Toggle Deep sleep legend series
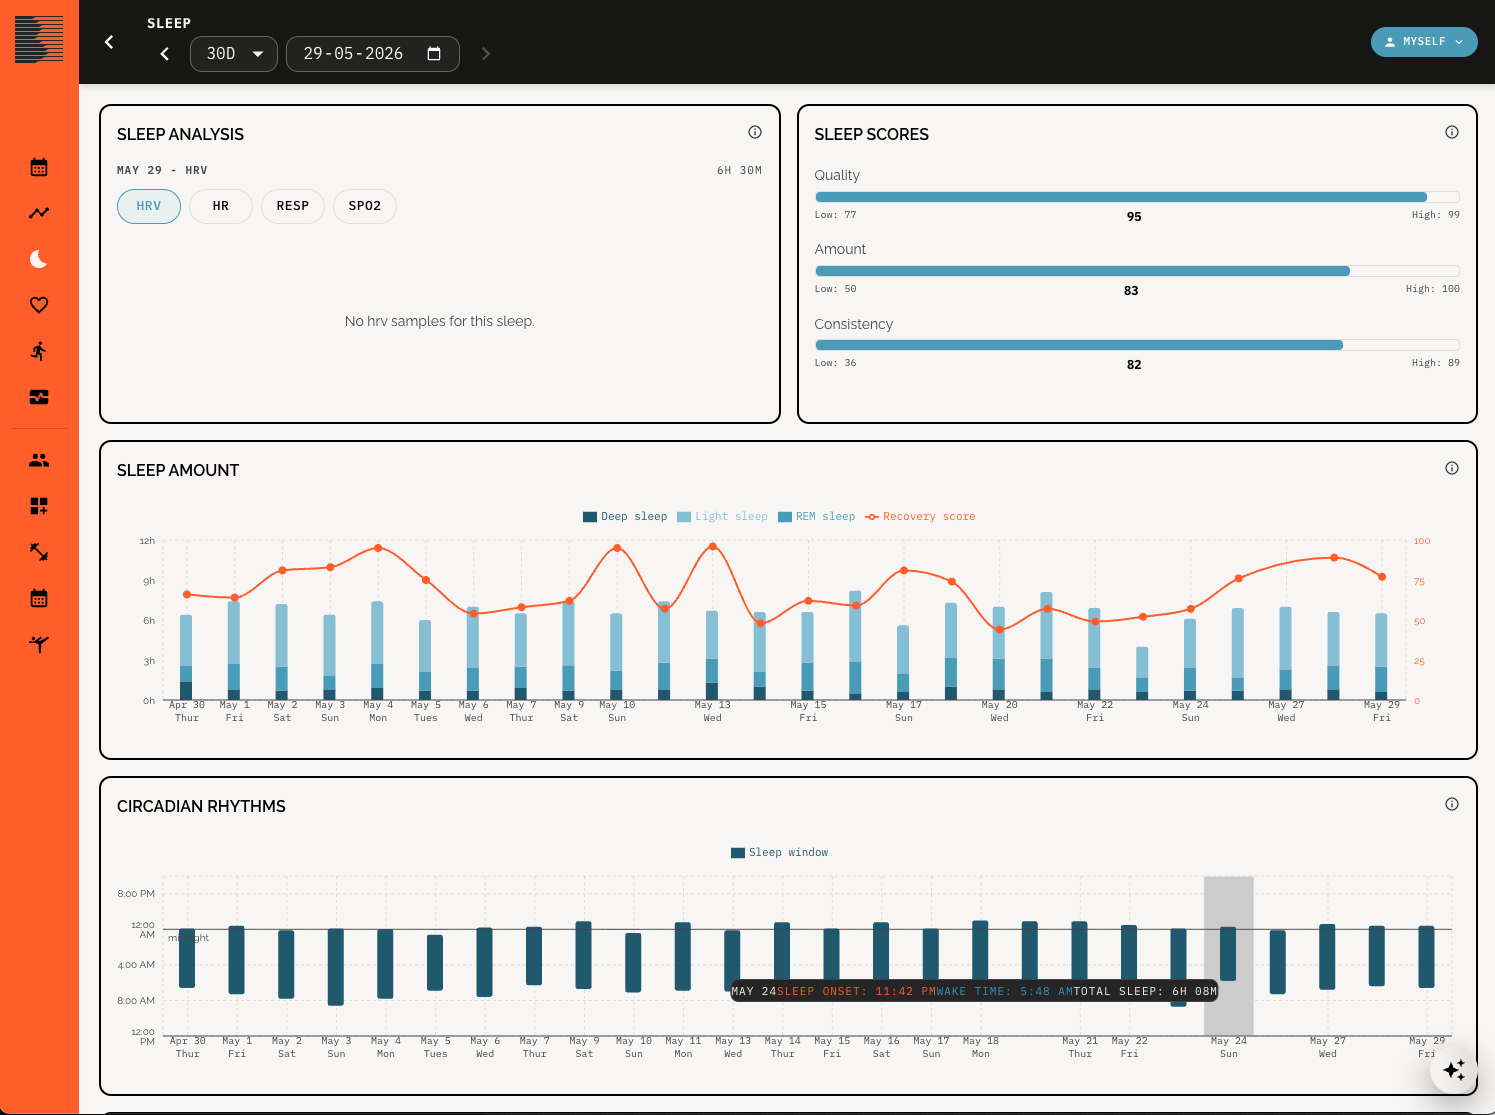The height and width of the screenshot is (1115, 1495). (x=625, y=517)
